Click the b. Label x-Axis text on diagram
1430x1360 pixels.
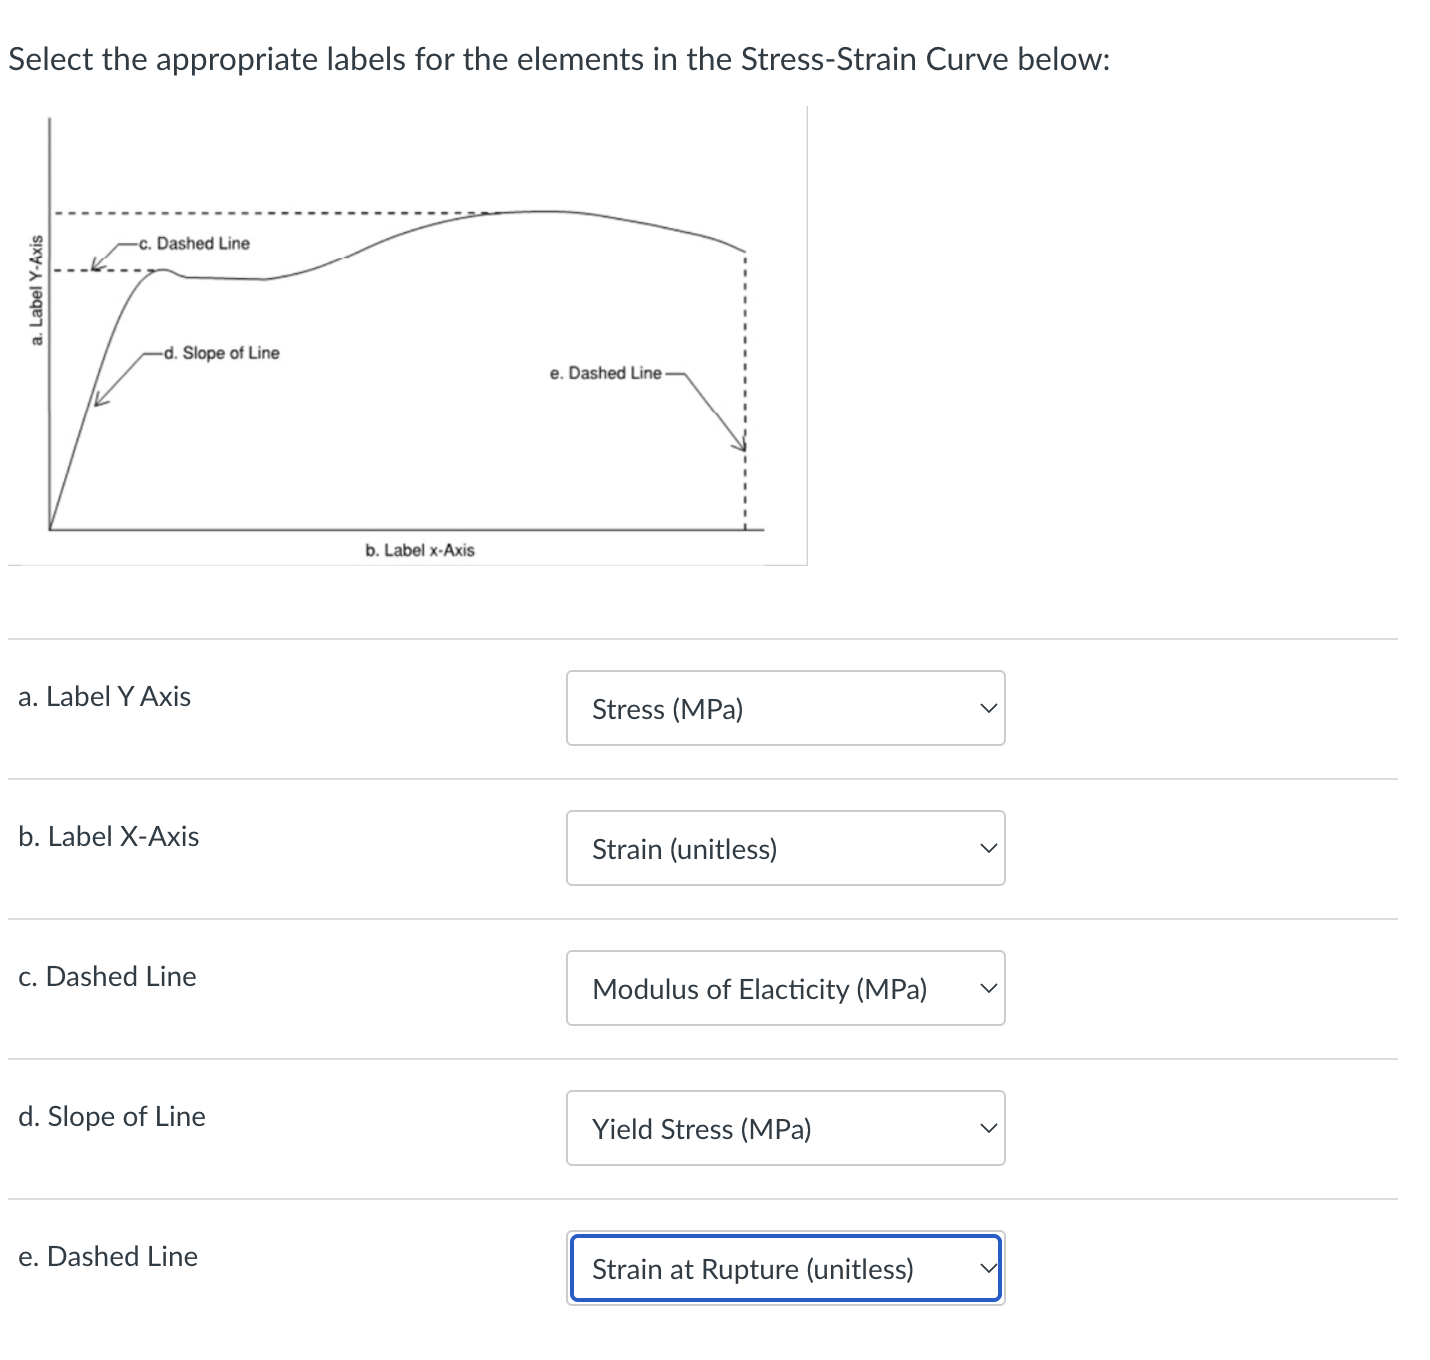point(420,549)
